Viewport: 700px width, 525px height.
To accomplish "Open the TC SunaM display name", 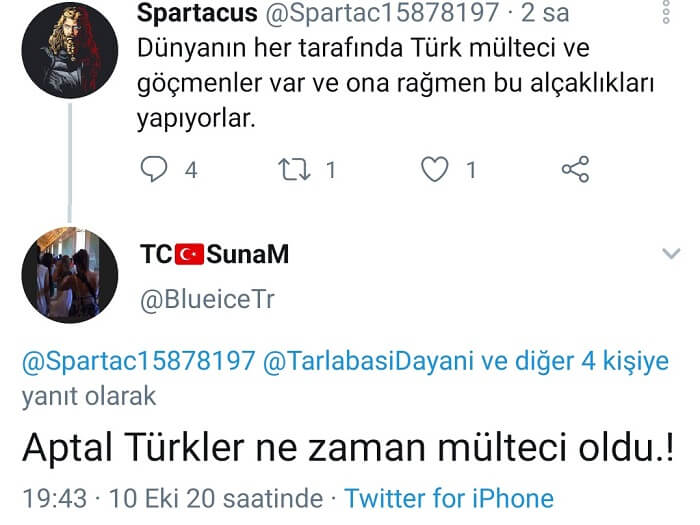I will 214,254.
